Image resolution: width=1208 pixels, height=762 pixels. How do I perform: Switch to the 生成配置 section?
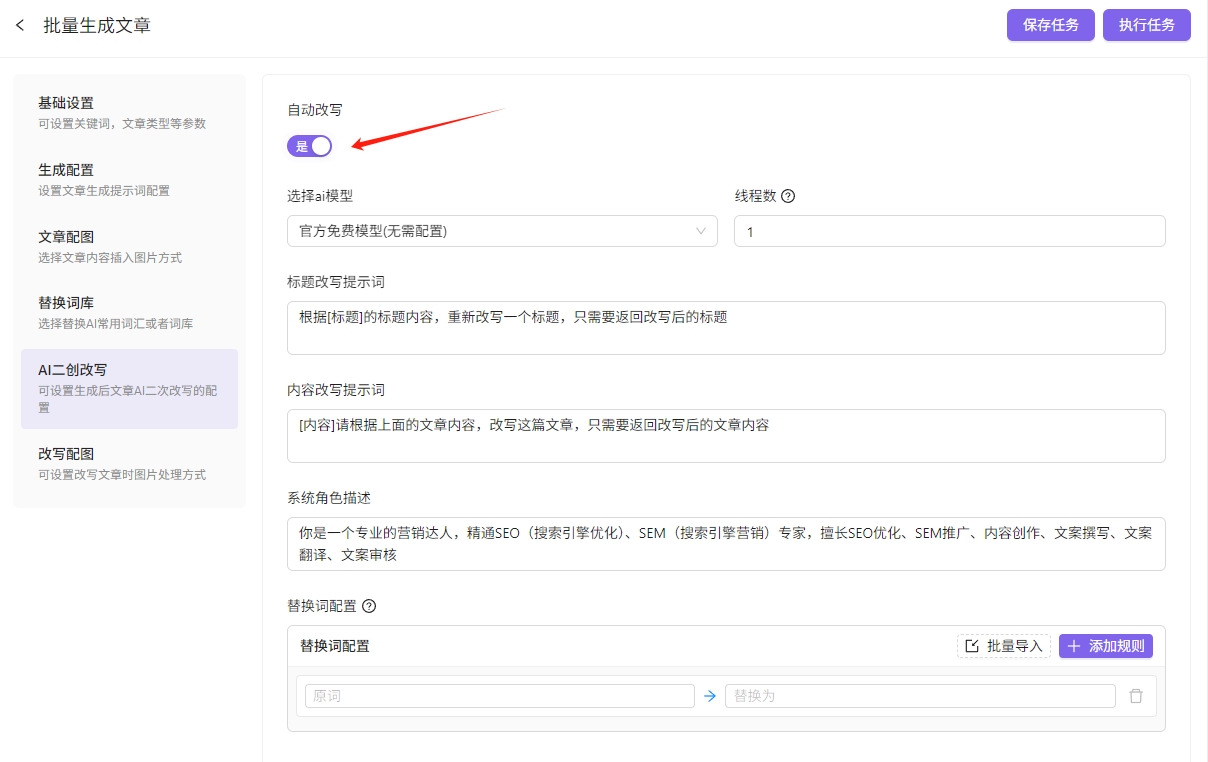pyautogui.click(x=129, y=179)
